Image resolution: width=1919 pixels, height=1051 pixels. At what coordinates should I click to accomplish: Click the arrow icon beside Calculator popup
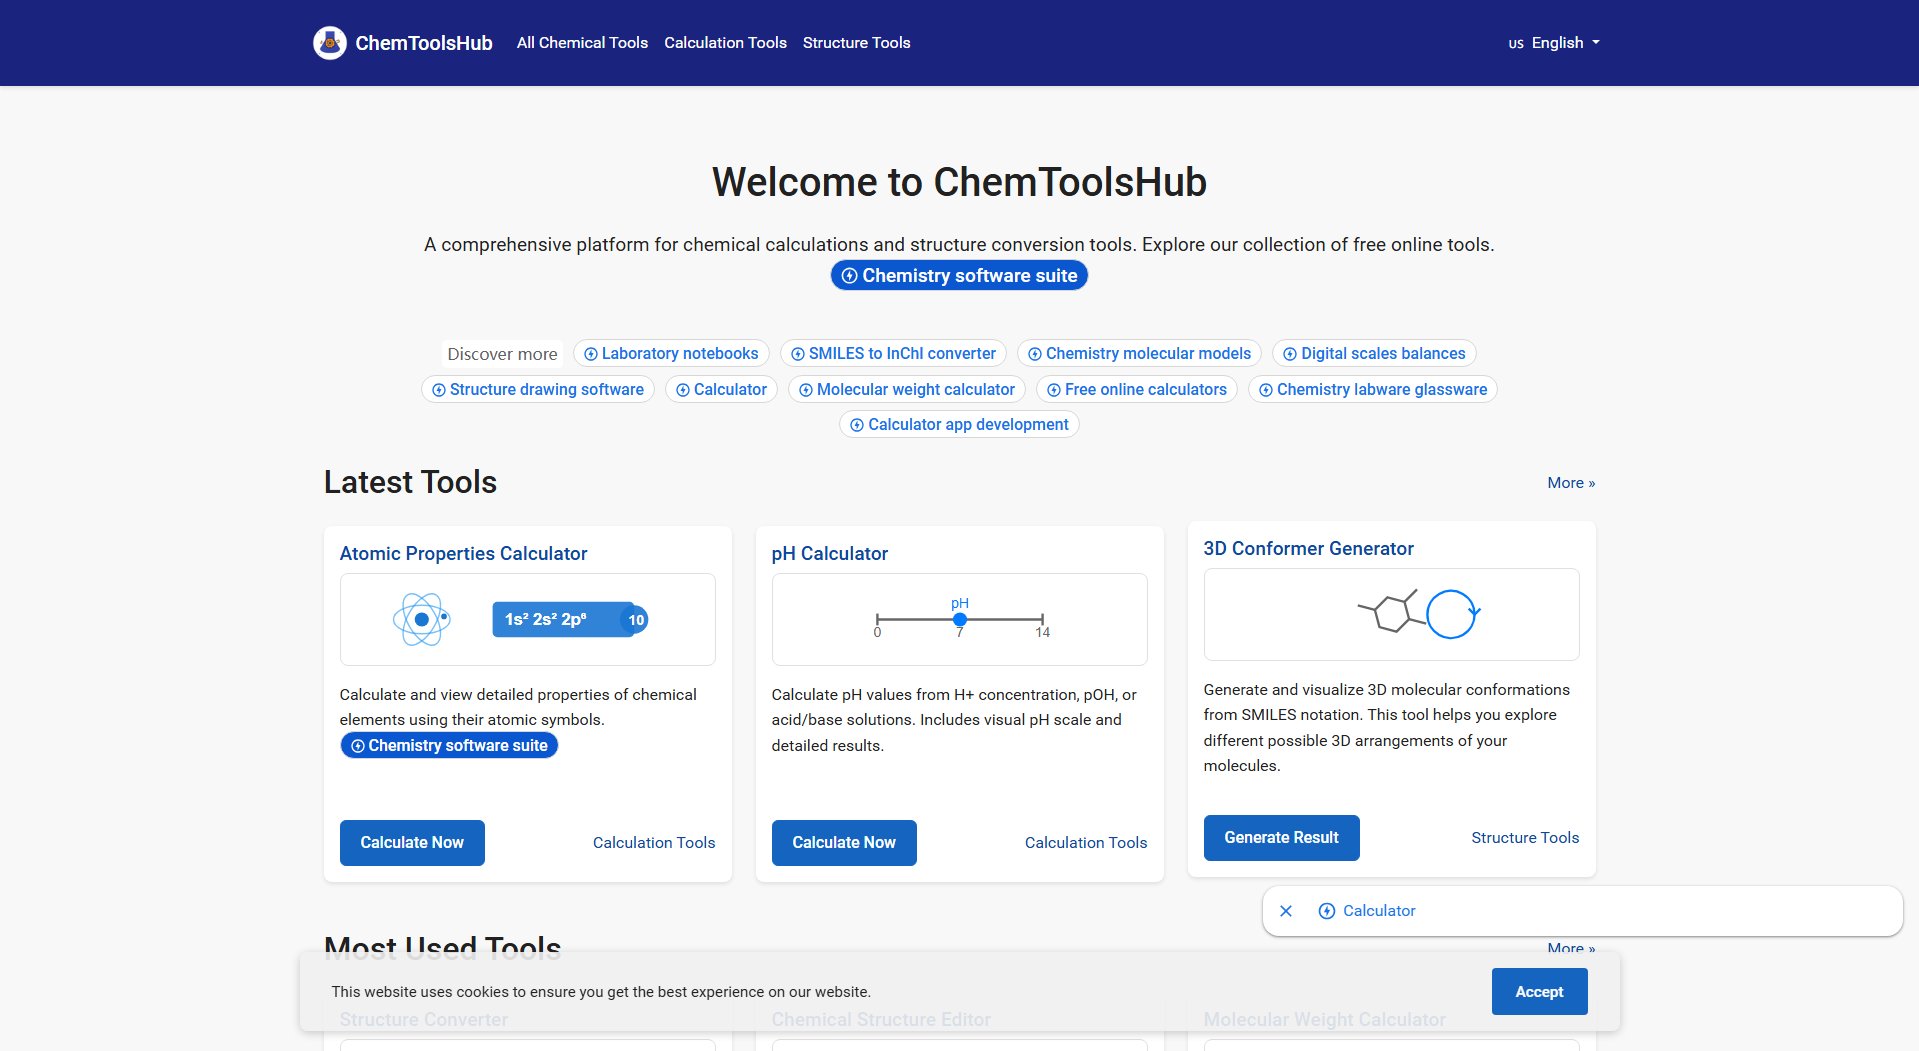1327,911
